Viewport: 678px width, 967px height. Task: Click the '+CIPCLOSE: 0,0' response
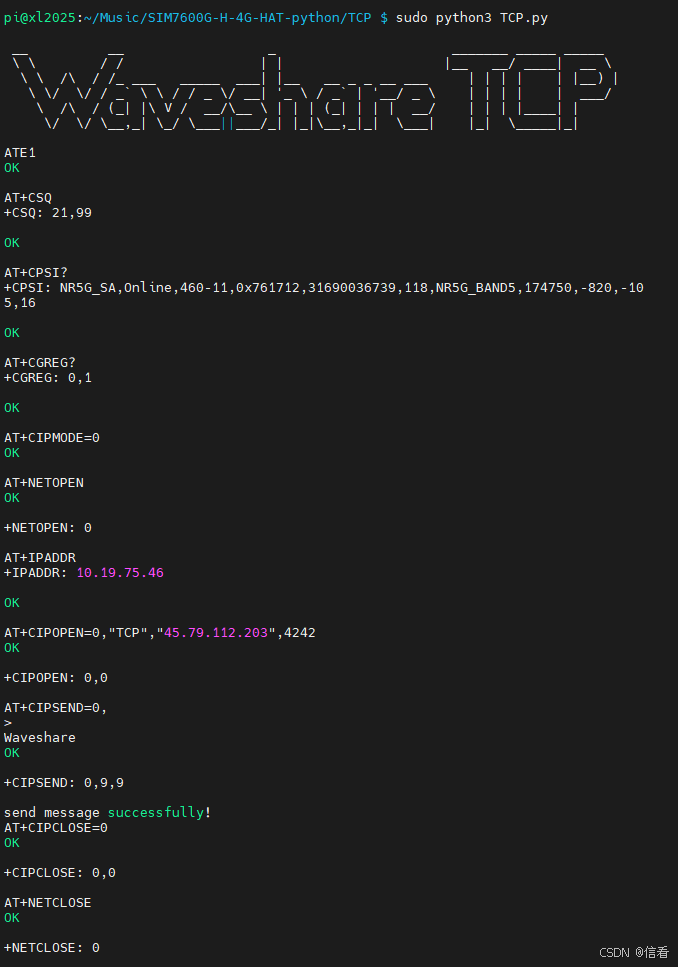click(x=60, y=873)
